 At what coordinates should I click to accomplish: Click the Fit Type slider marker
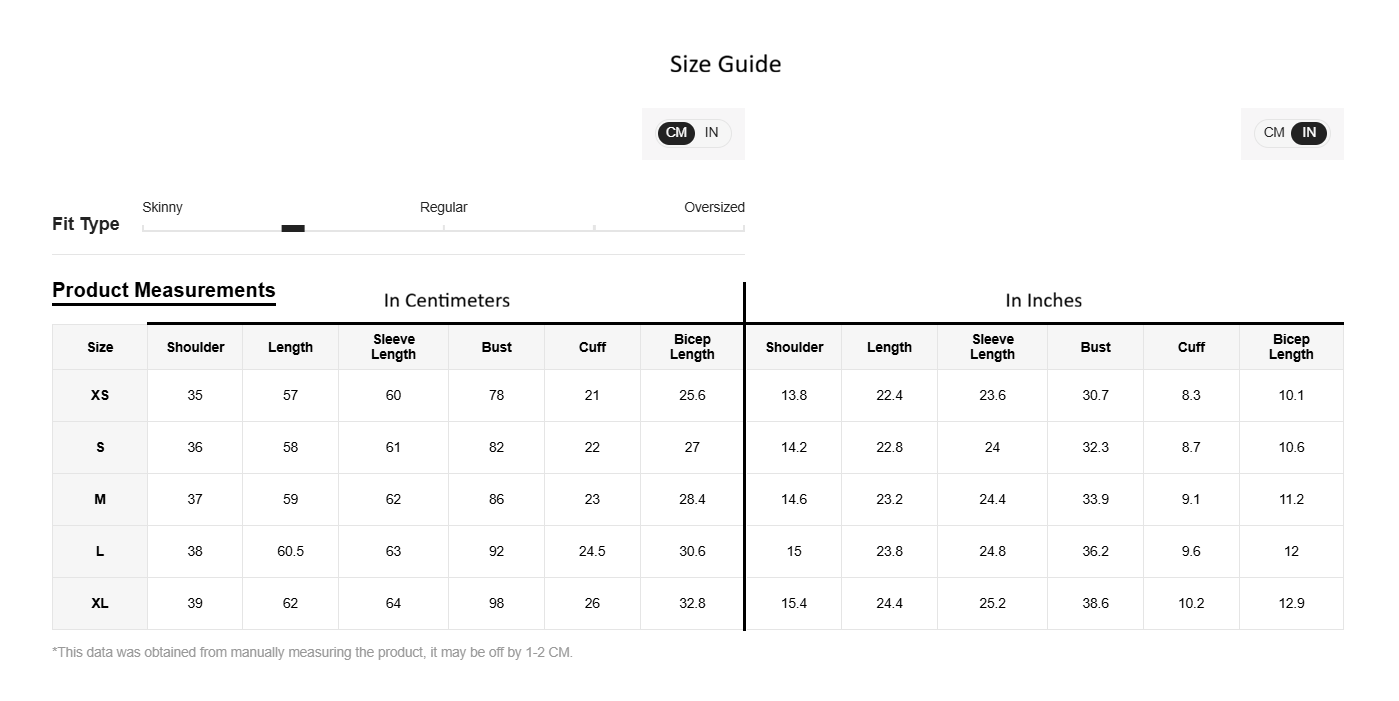pos(293,228)
